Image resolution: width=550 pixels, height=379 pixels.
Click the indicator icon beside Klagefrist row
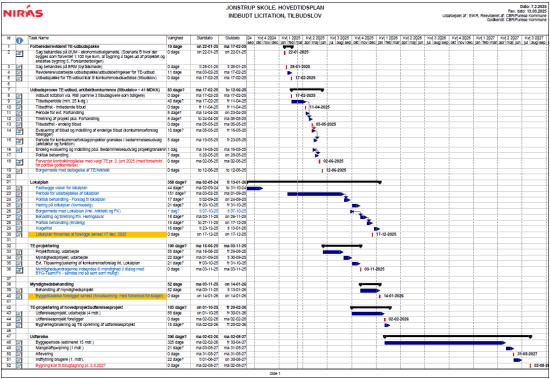(19, 229)
